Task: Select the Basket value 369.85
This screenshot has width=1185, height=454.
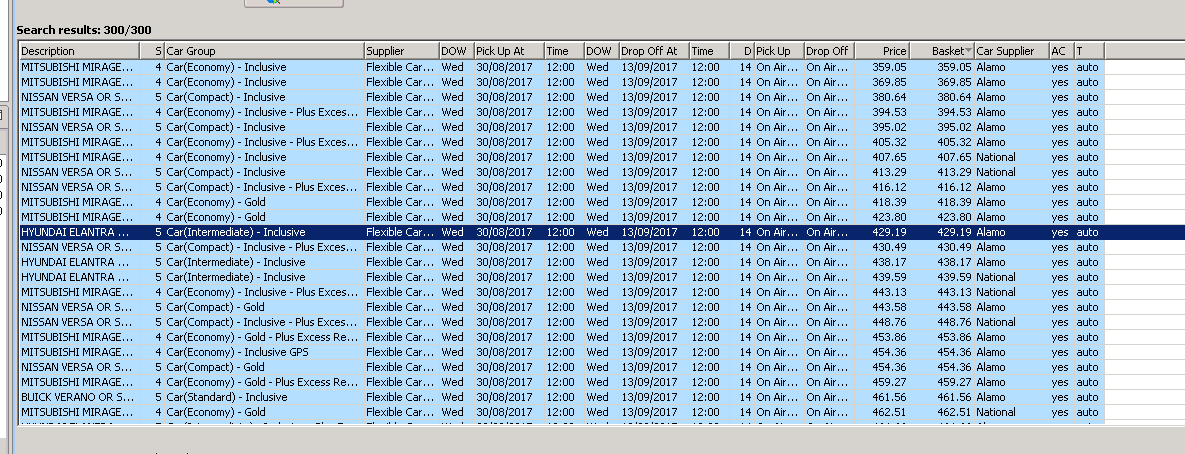Action: pyautogui.click(x=954, y=82)
